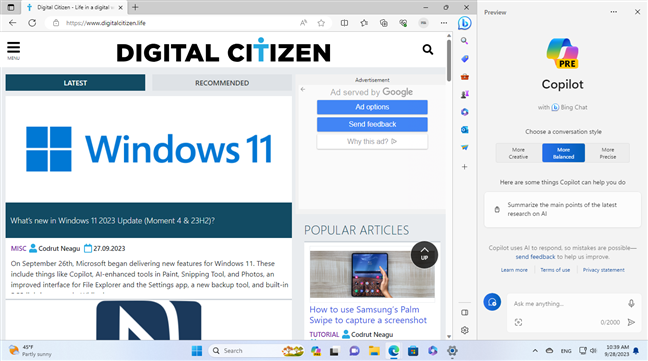
Task: Open Edge Settings and more menu
Action: pyautogui.click(x=444, y=23)
